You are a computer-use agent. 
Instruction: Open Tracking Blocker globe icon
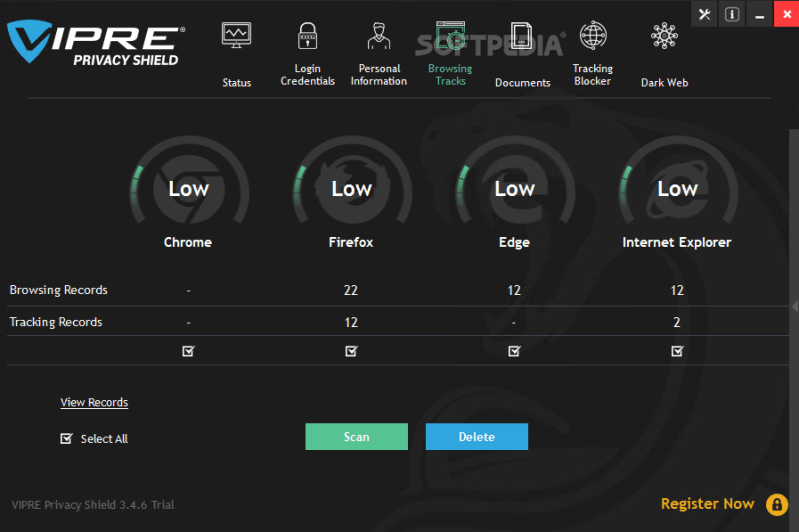tap(593, 35)
